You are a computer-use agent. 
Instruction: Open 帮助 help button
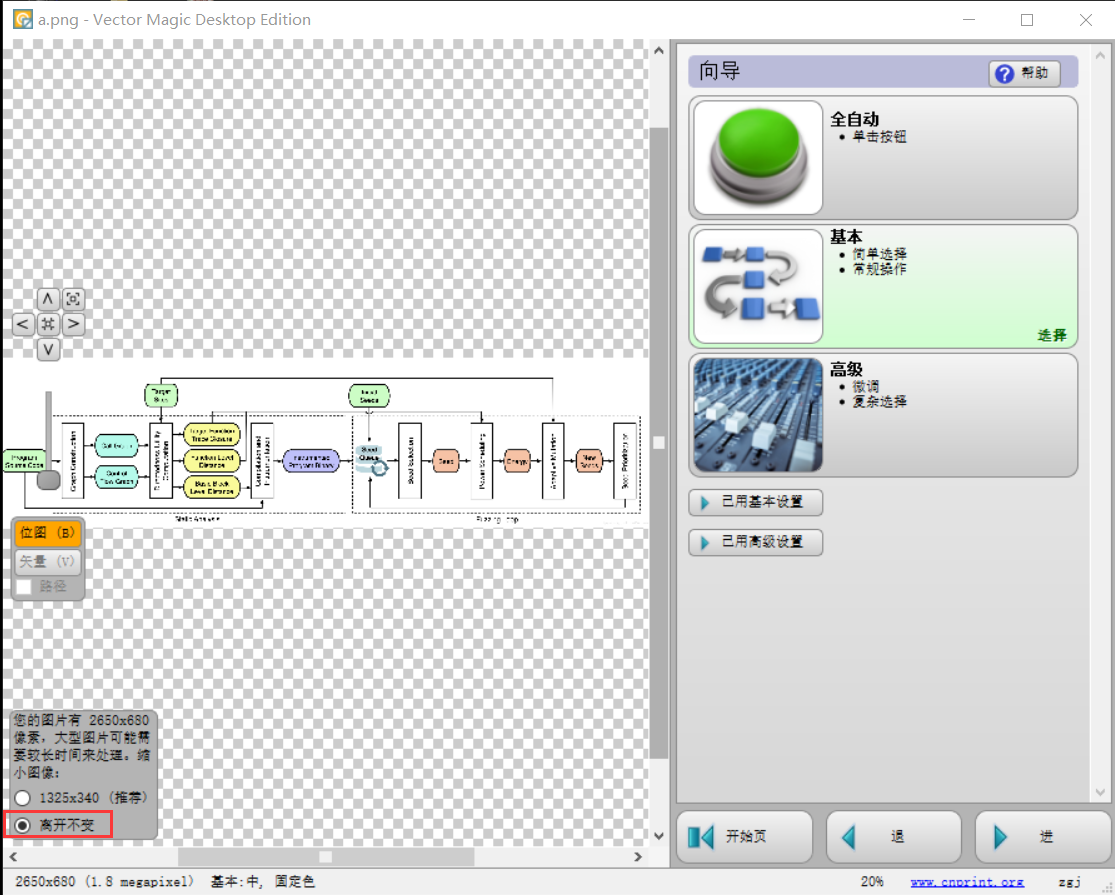point(1024,73)
